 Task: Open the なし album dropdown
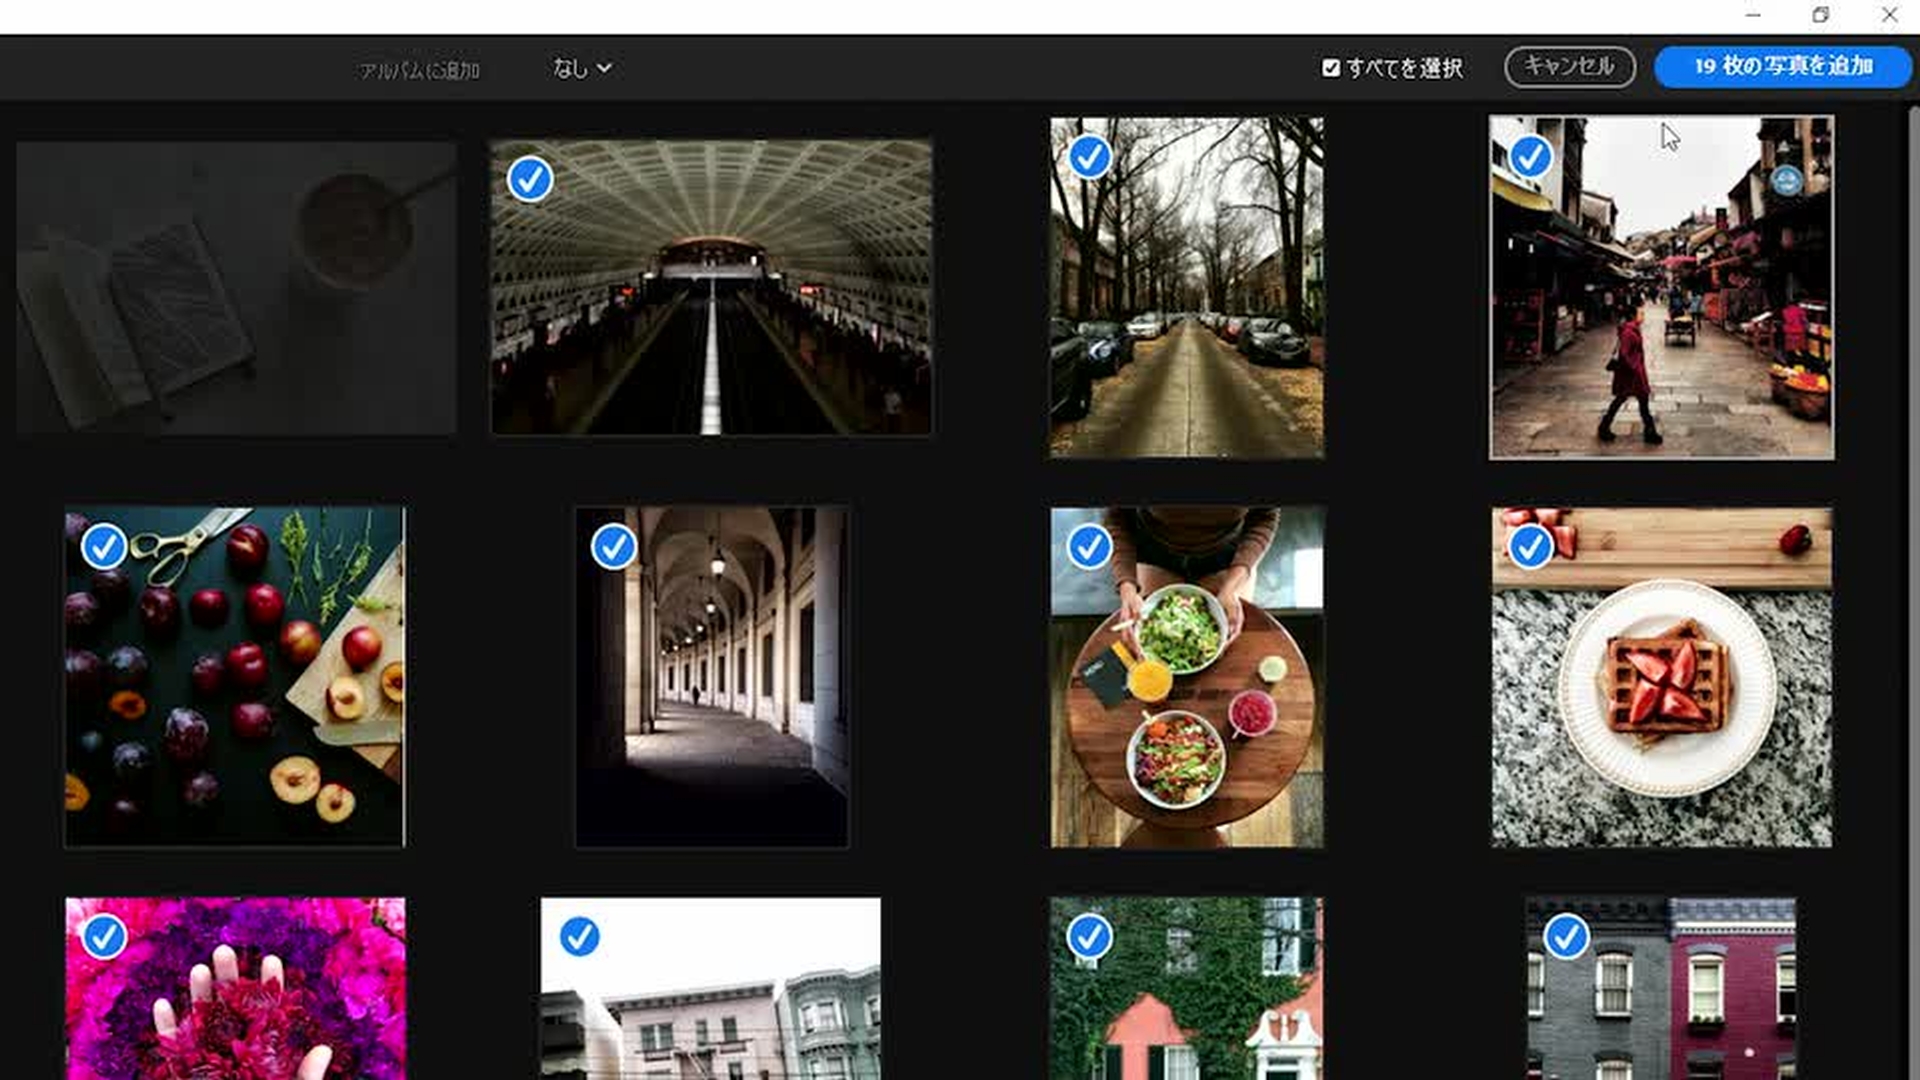coord(582,68)
